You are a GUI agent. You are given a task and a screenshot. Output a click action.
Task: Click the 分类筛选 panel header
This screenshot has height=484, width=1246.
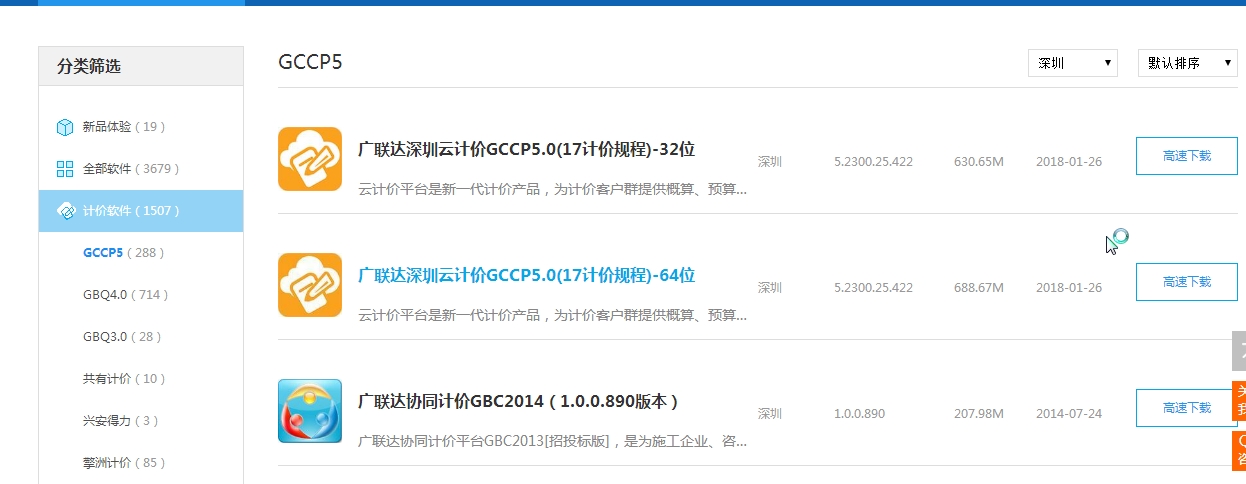(x=141, y=66)
